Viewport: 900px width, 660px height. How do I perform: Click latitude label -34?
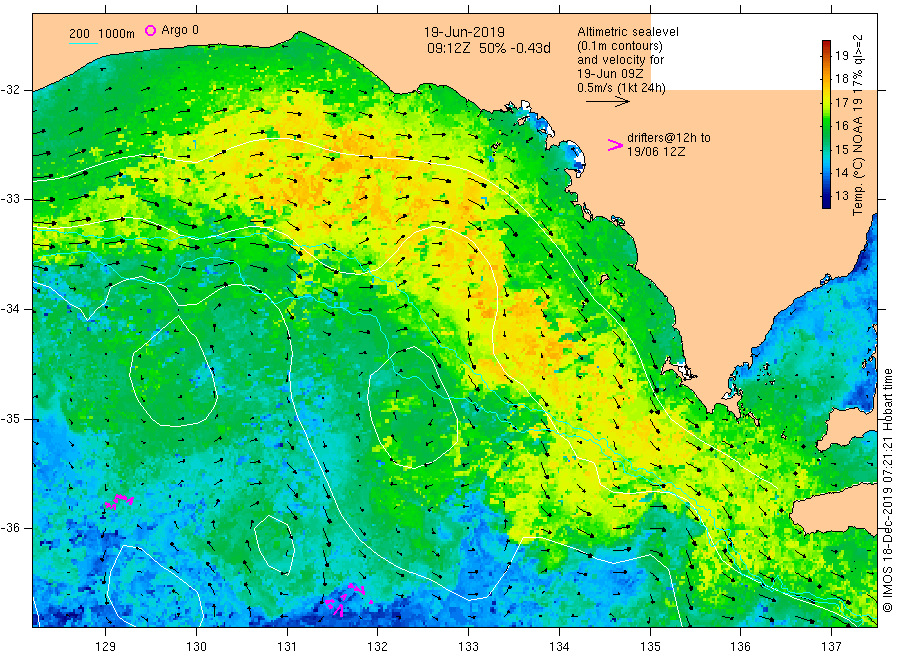[10, 309]
